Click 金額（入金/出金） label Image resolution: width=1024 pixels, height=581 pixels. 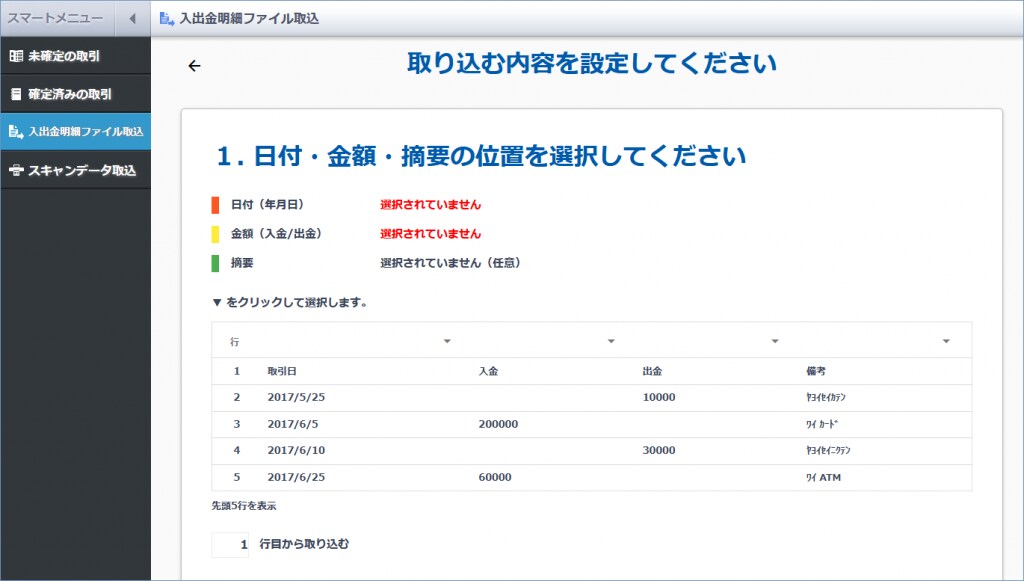click(x=277, y=234)
